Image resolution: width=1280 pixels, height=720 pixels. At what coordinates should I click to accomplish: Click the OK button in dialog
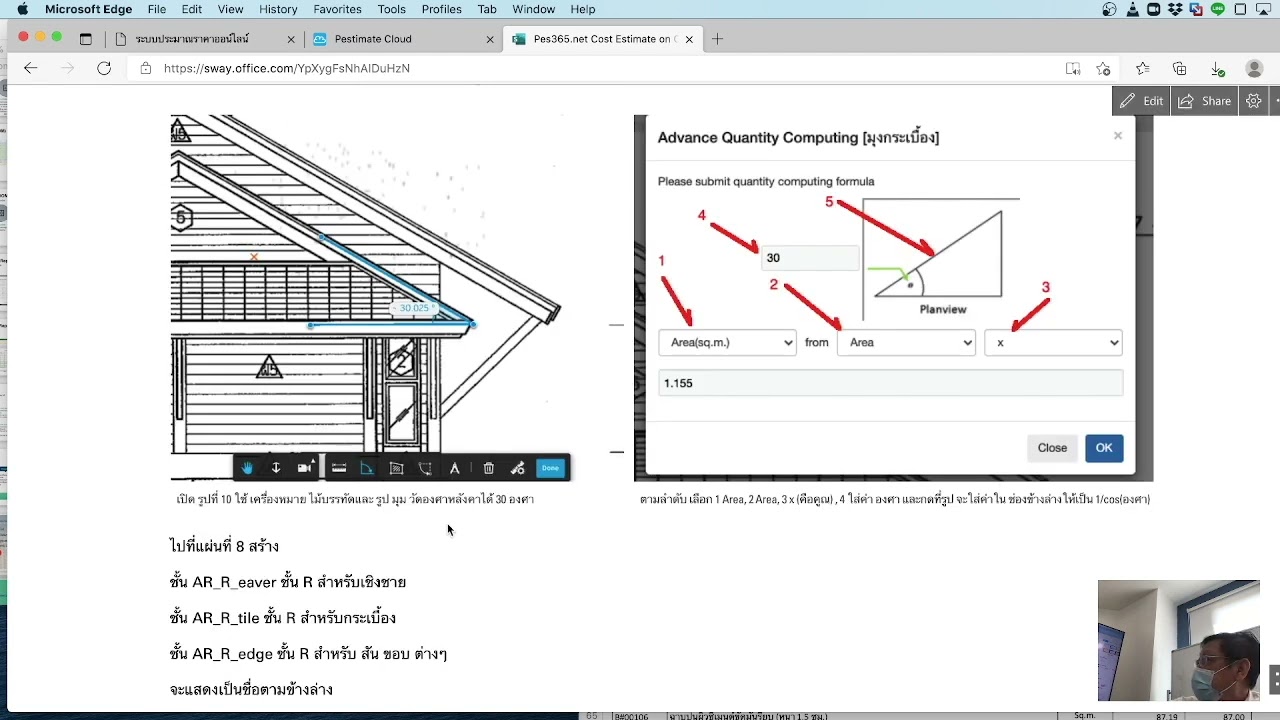tap(1104, 448)
